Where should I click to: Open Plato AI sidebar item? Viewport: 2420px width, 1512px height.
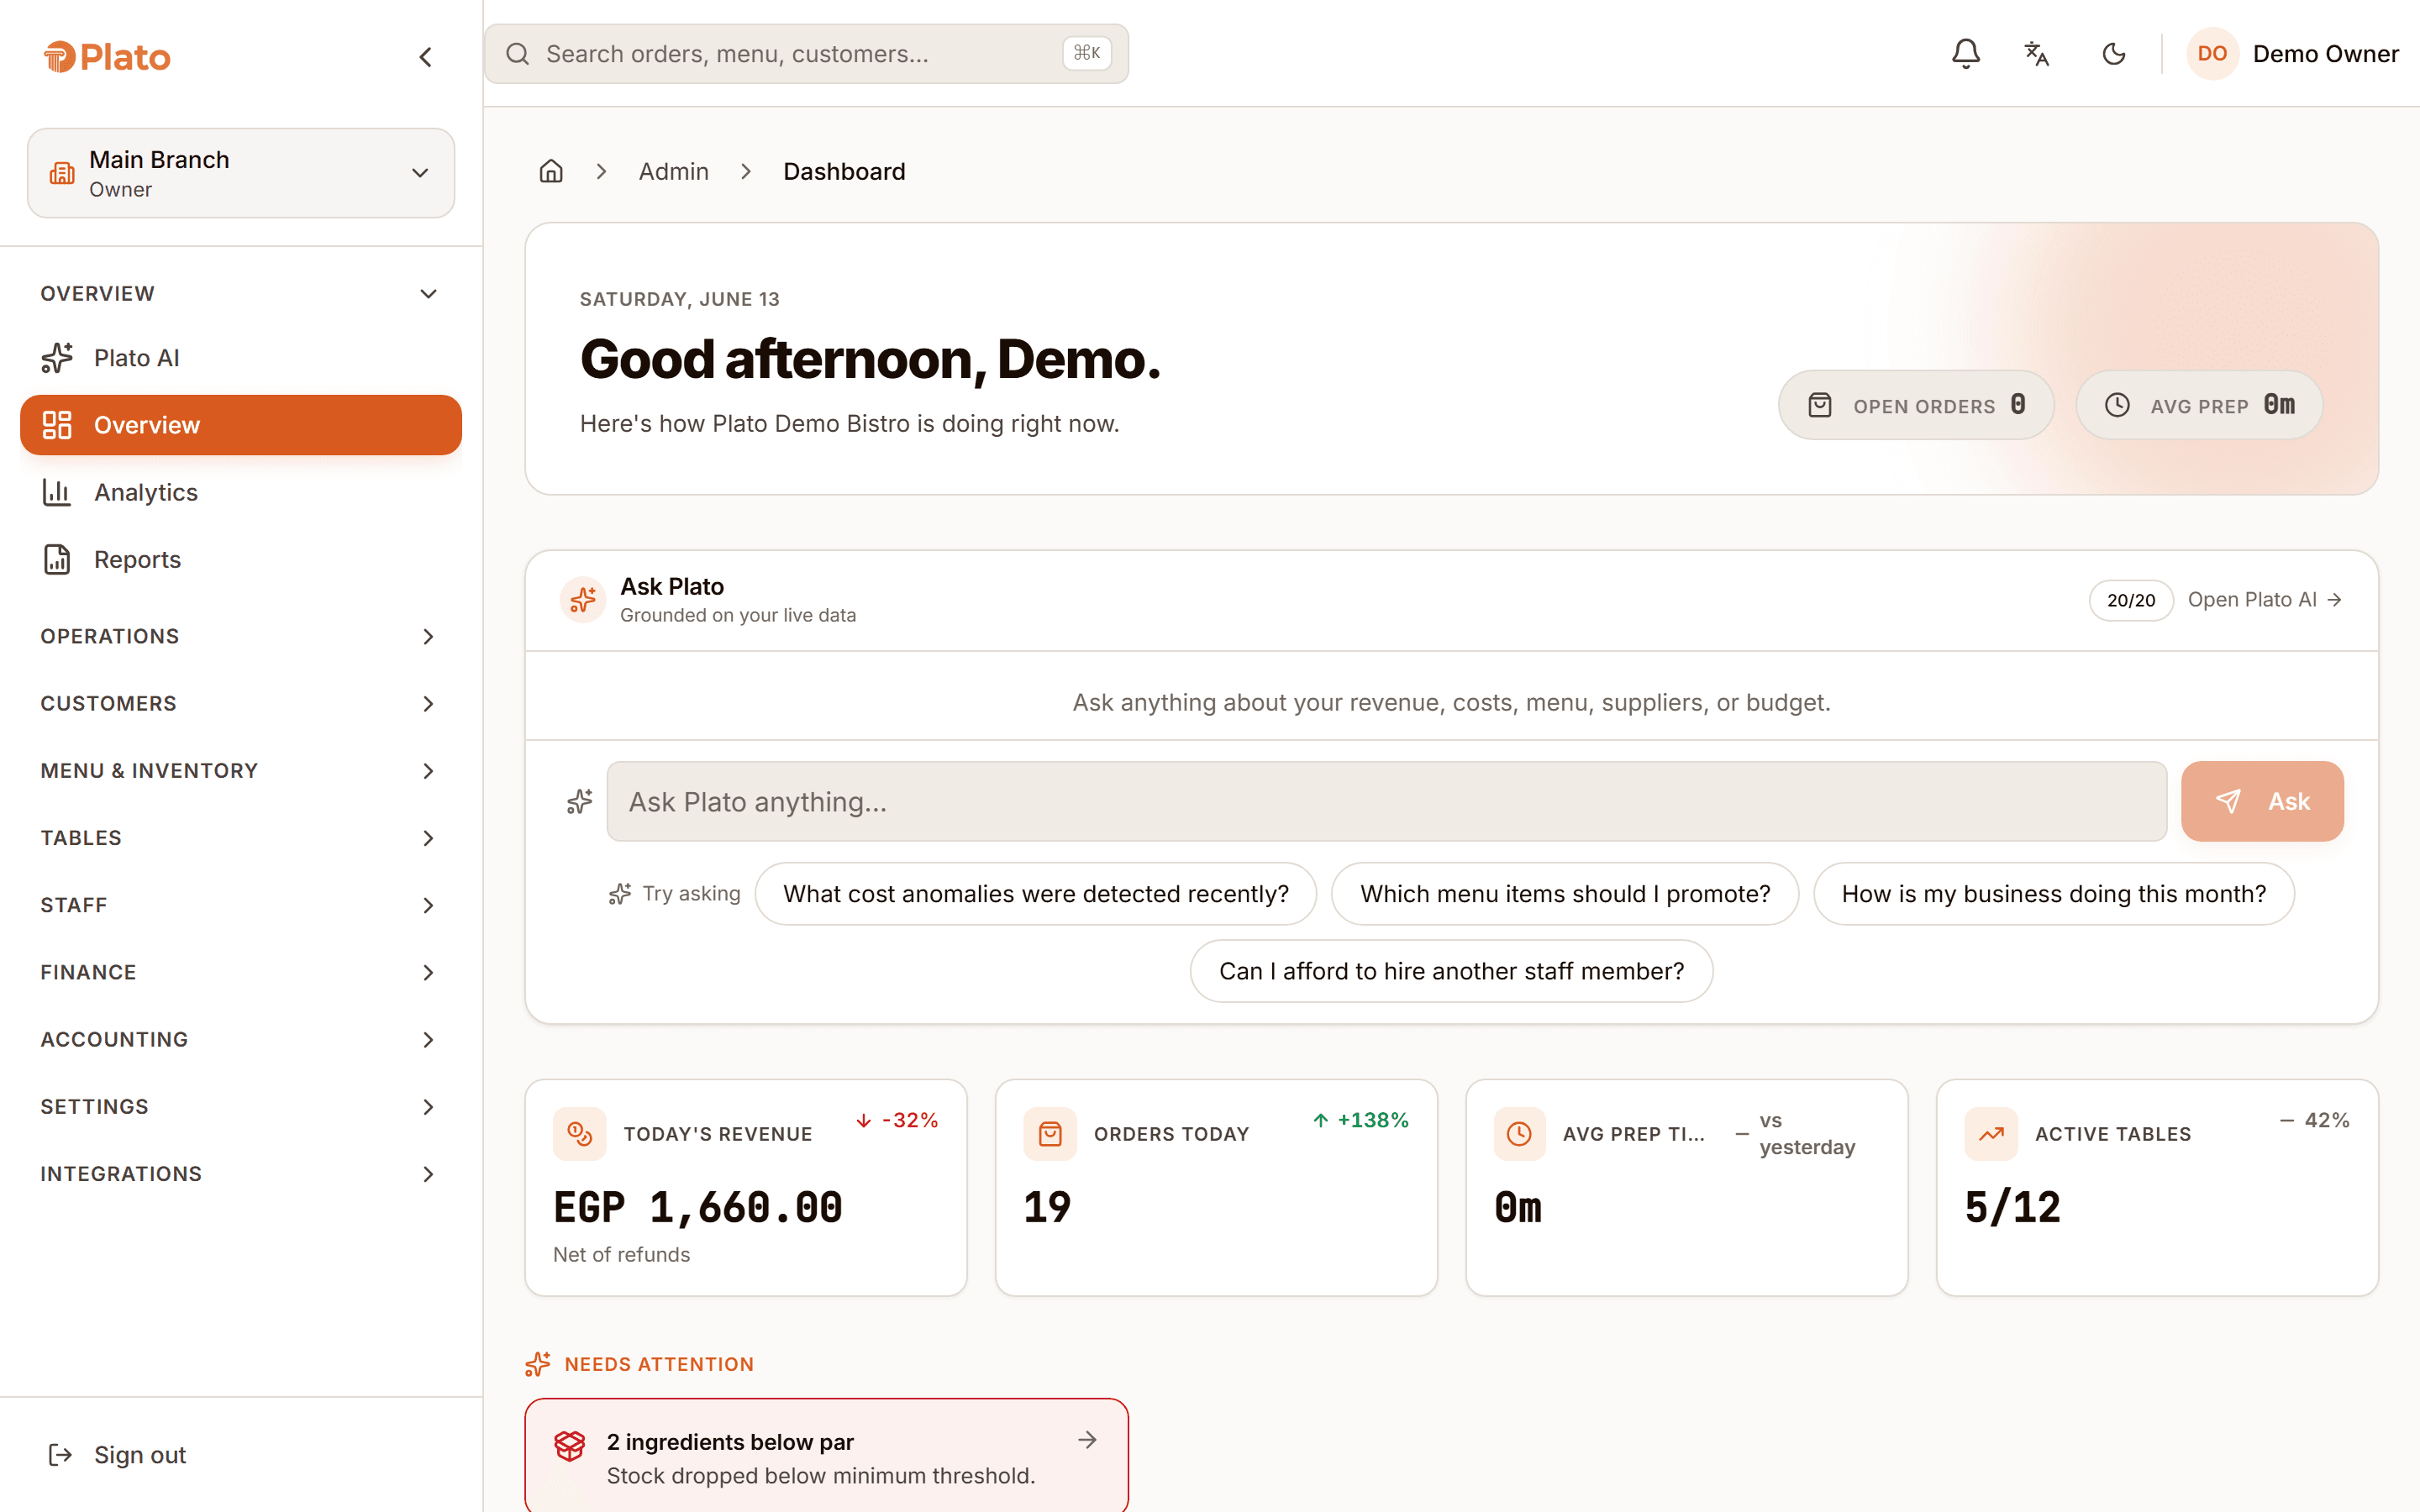[241, 358]
